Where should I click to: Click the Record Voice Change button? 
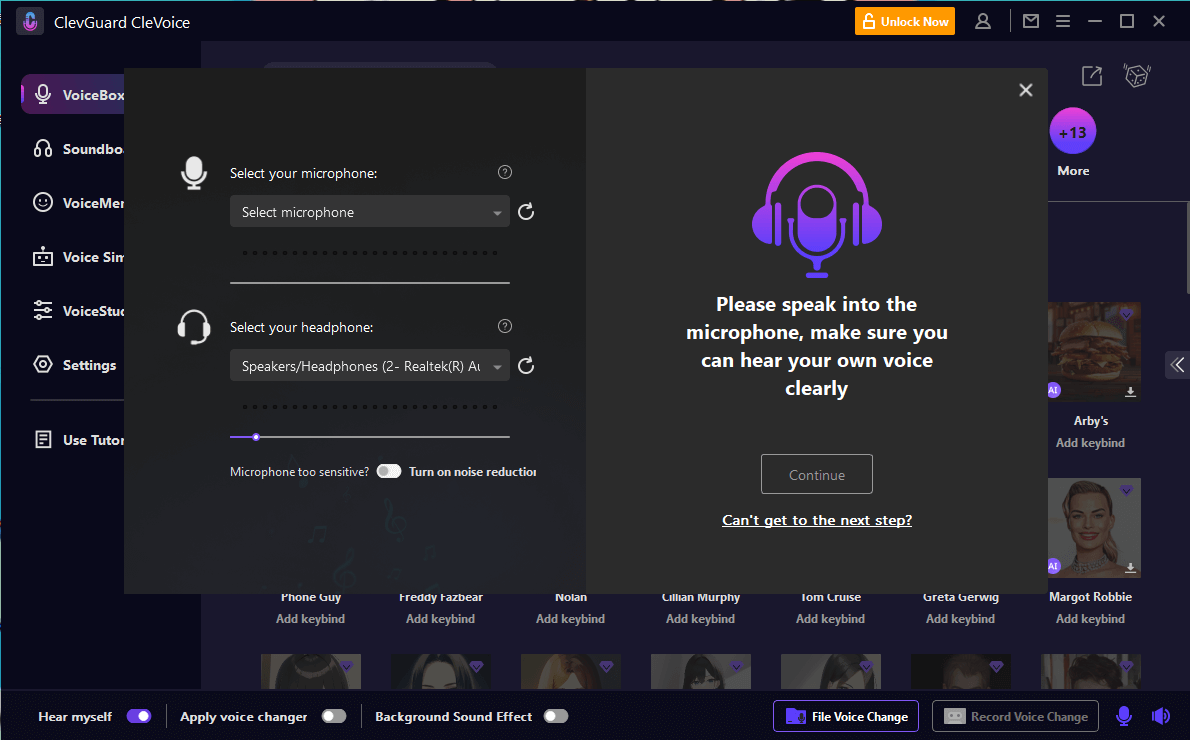[1015, 716]
